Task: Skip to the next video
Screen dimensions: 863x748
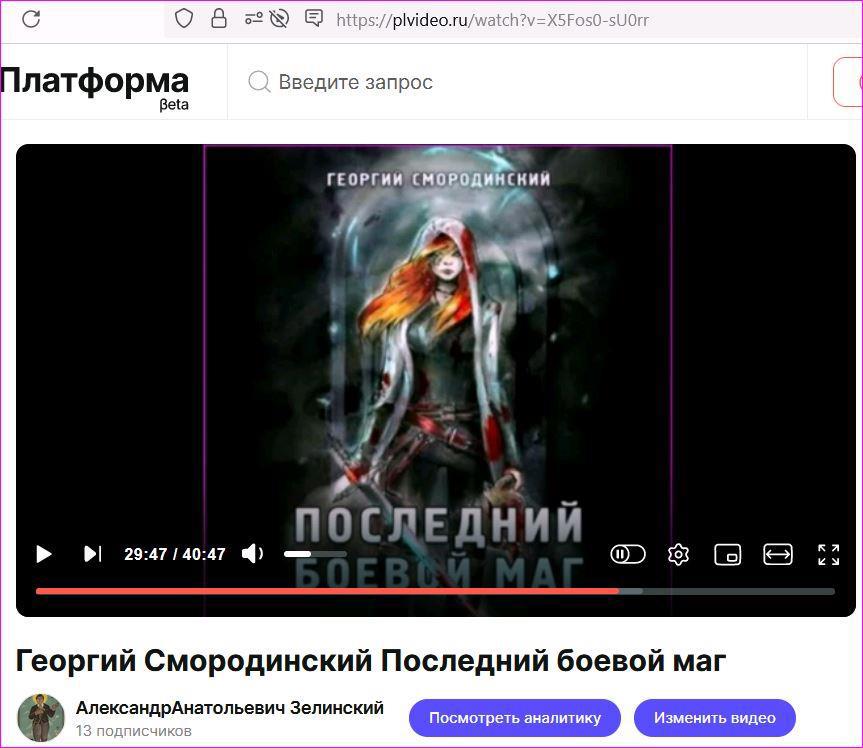Action: [92, 554]
